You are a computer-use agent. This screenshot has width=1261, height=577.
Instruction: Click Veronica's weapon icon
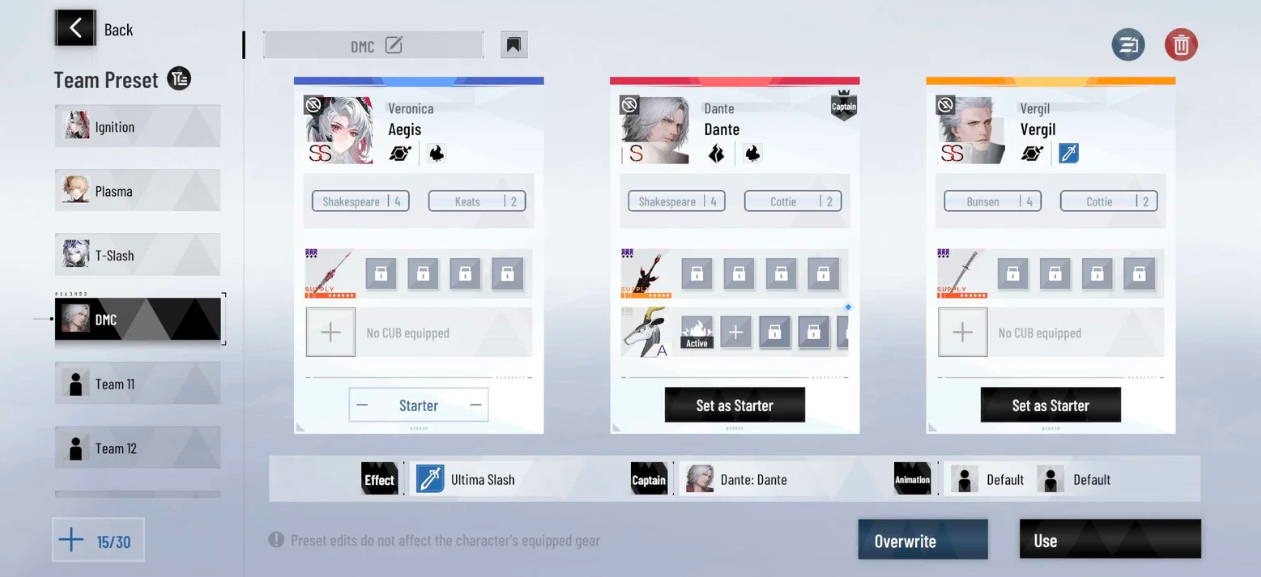pos(330,273)
